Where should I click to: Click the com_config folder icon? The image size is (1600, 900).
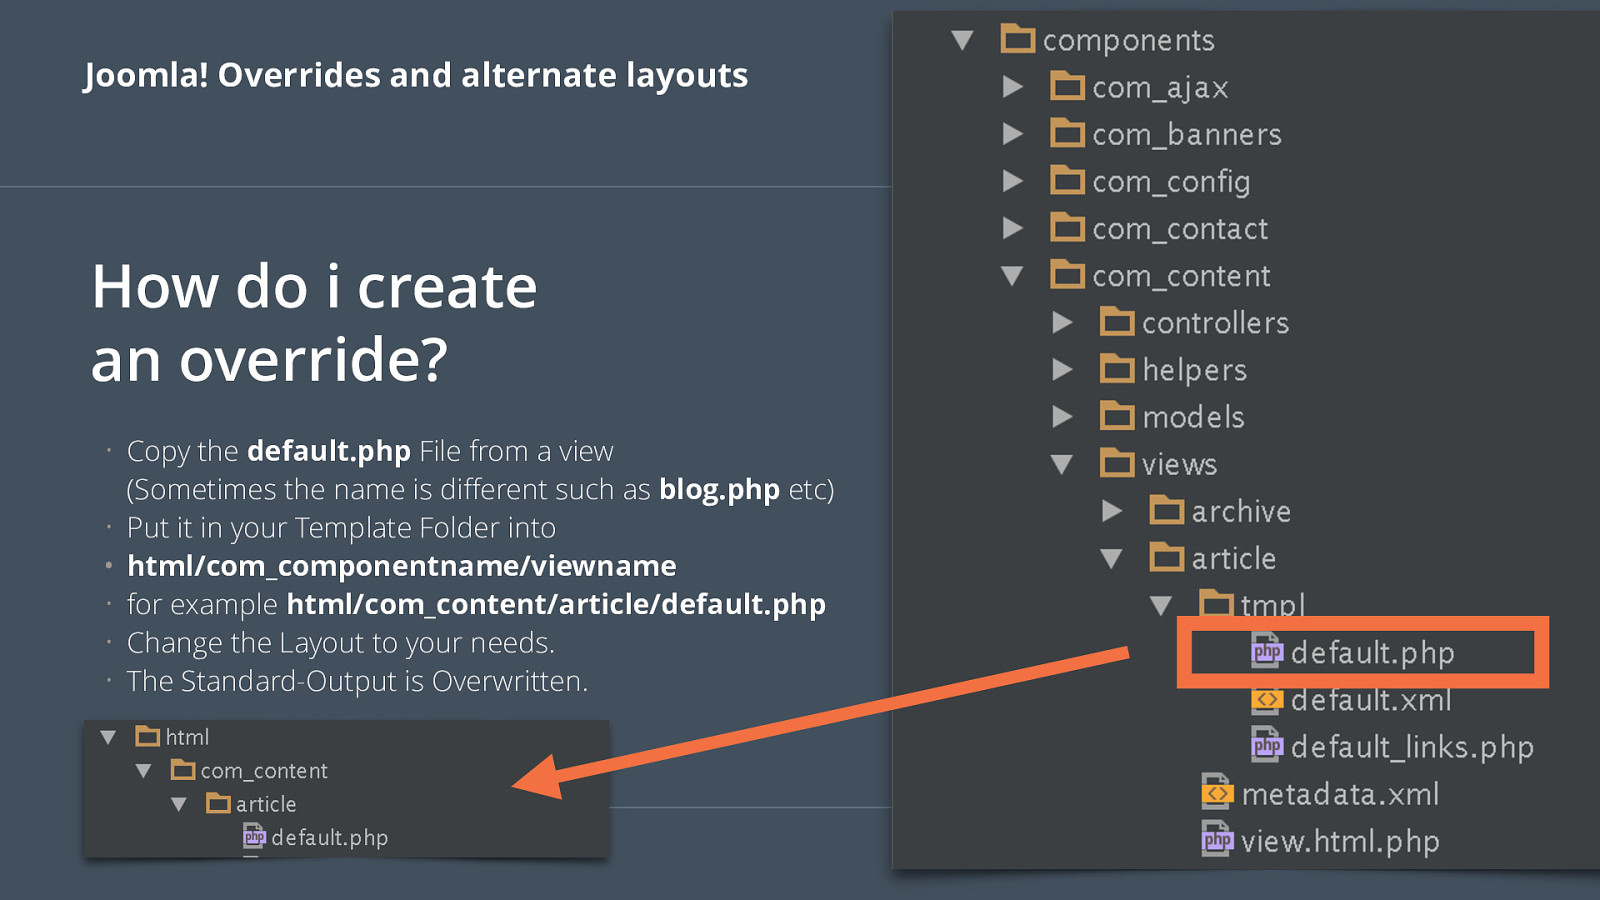pos(1067,180)
